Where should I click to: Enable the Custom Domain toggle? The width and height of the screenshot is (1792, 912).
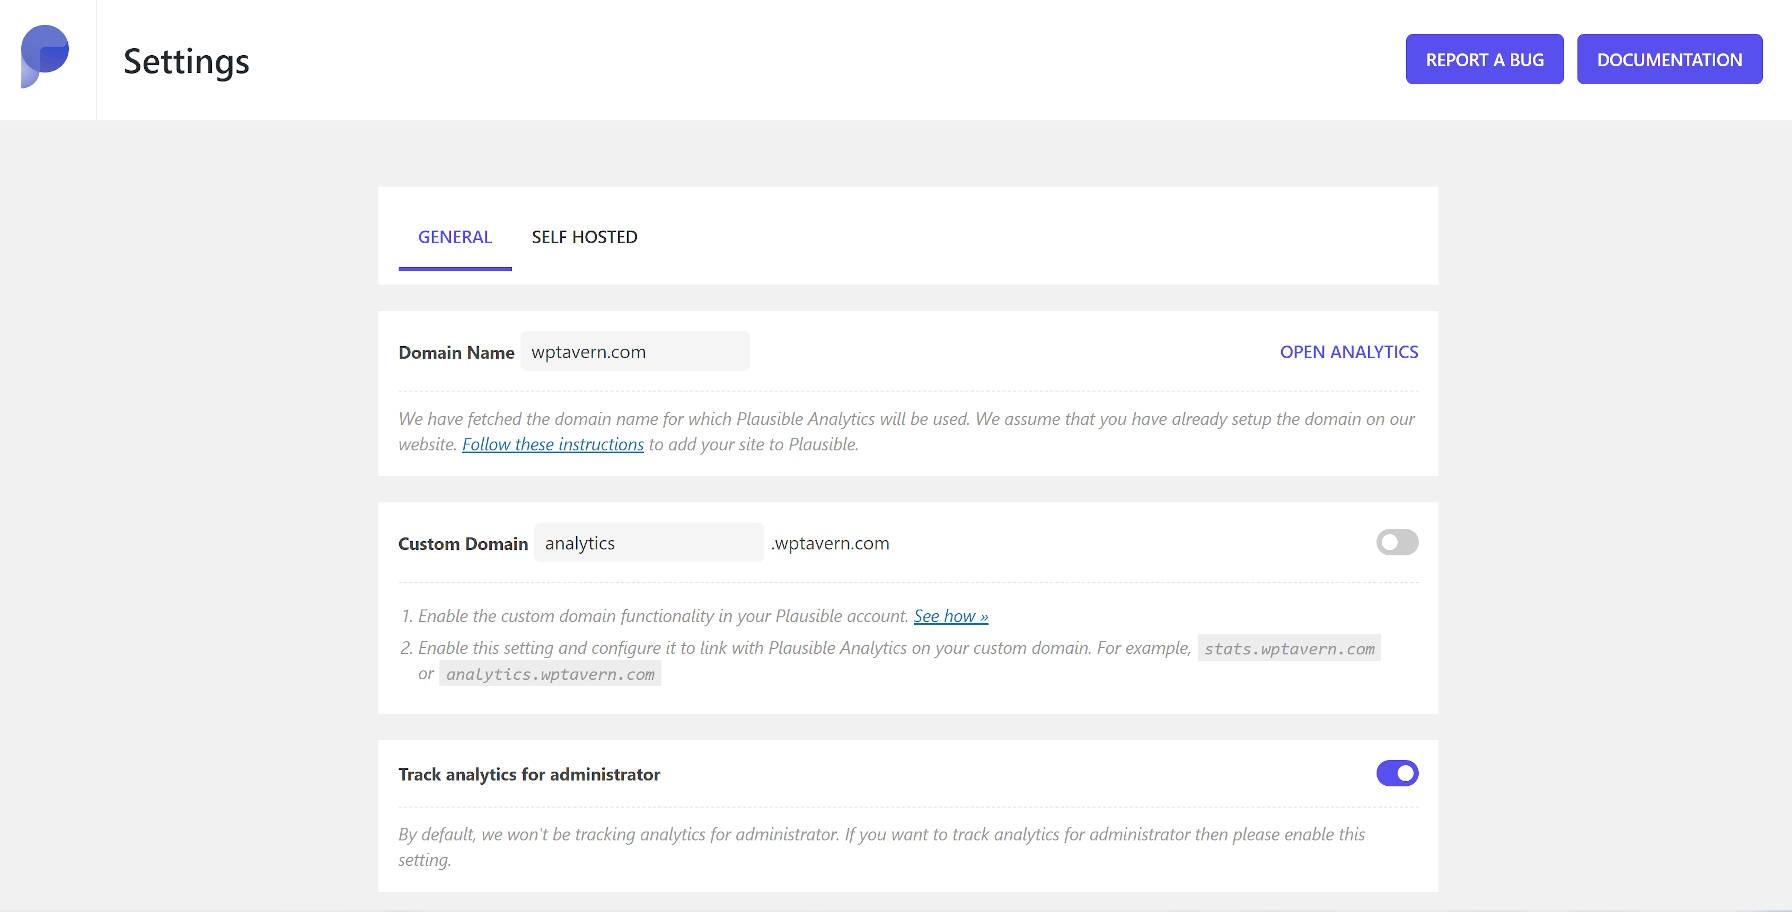point(1397,542)
